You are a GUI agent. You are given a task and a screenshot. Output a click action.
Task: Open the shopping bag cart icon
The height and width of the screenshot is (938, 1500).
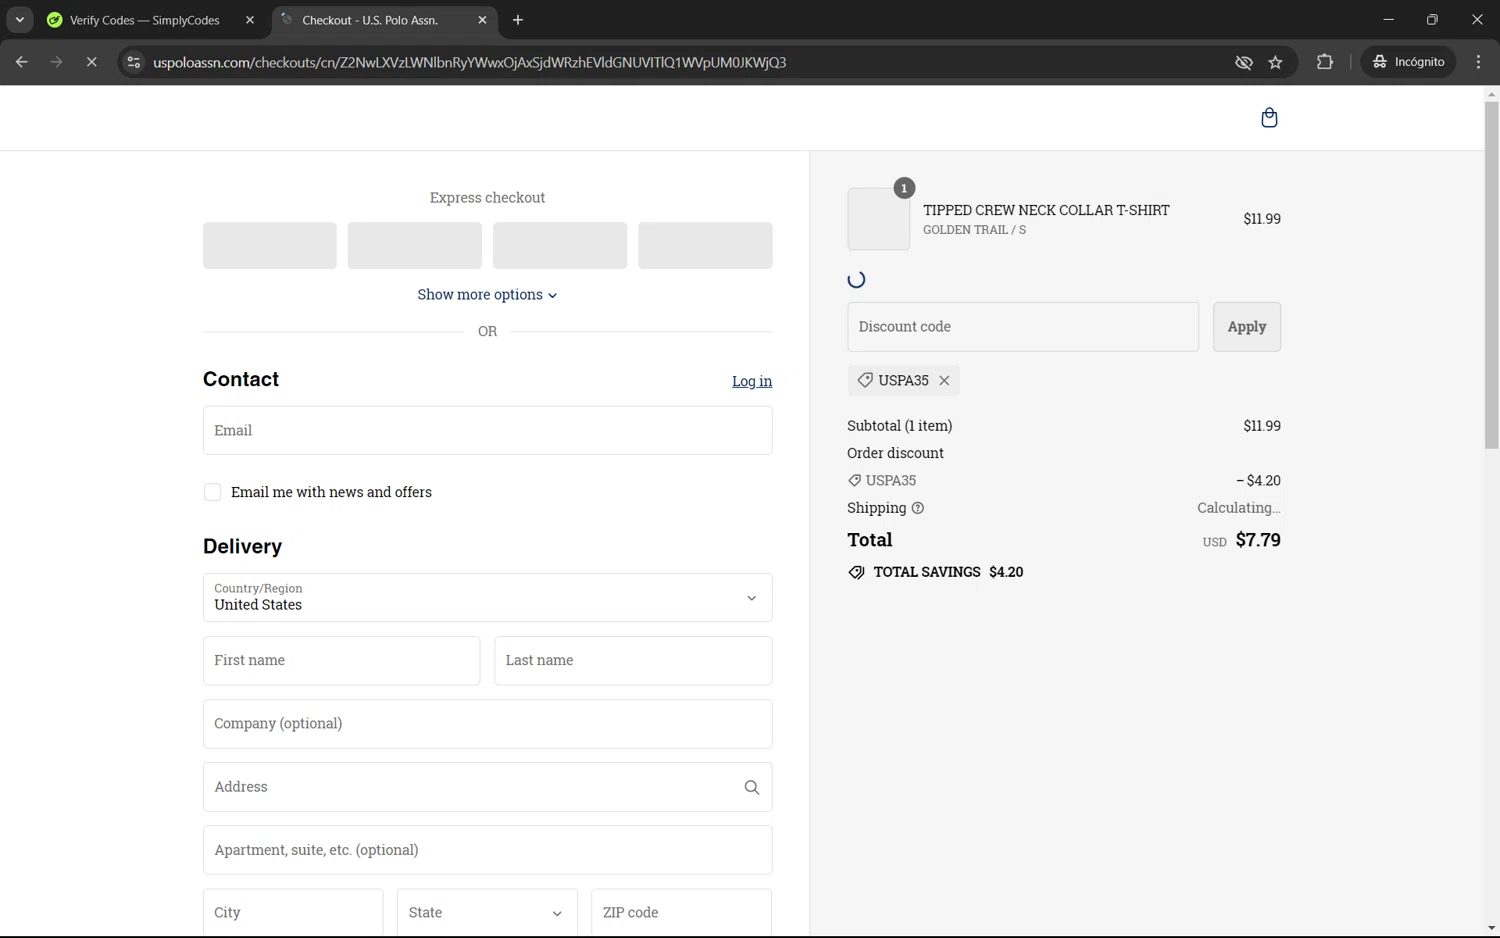point(1269,118)
